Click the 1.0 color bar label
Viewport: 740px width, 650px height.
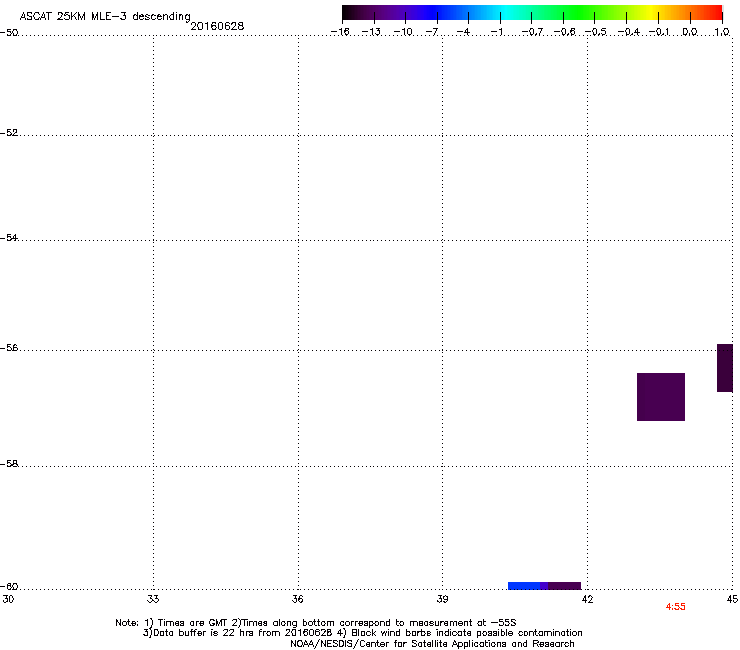[722, 32]
